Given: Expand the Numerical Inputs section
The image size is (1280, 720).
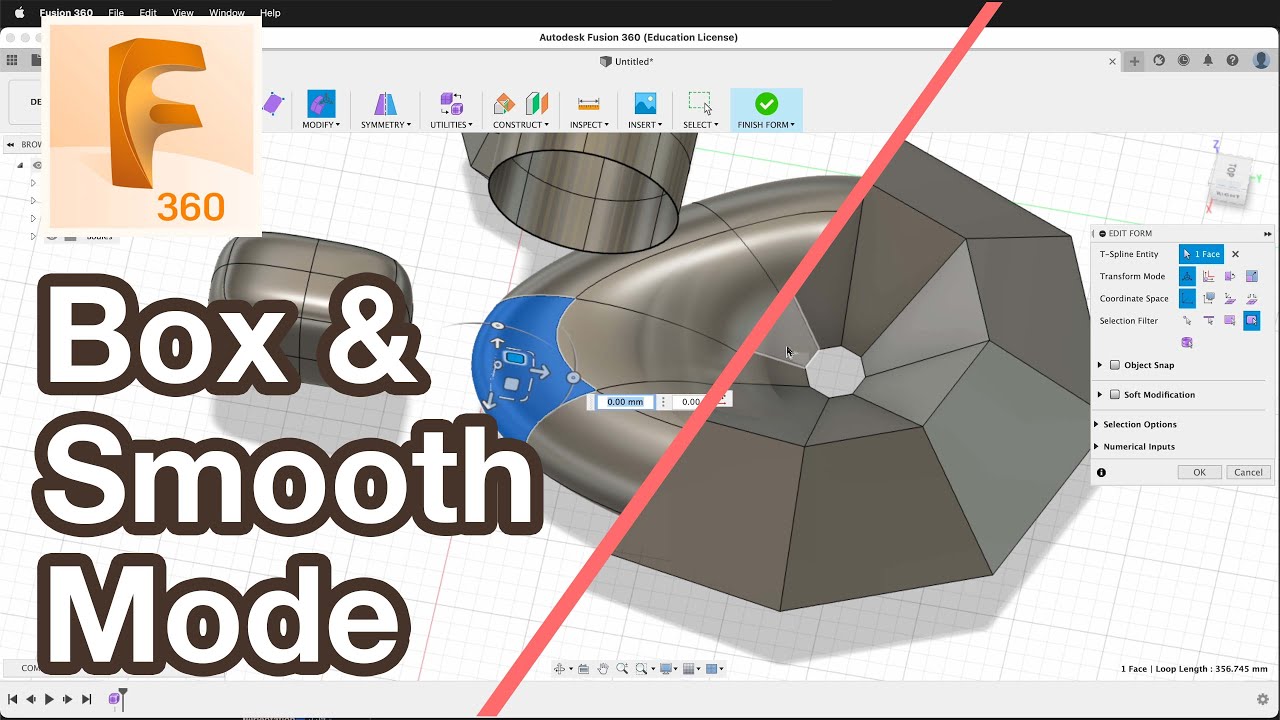Looking at the screenshot, I should (1096, 446).
